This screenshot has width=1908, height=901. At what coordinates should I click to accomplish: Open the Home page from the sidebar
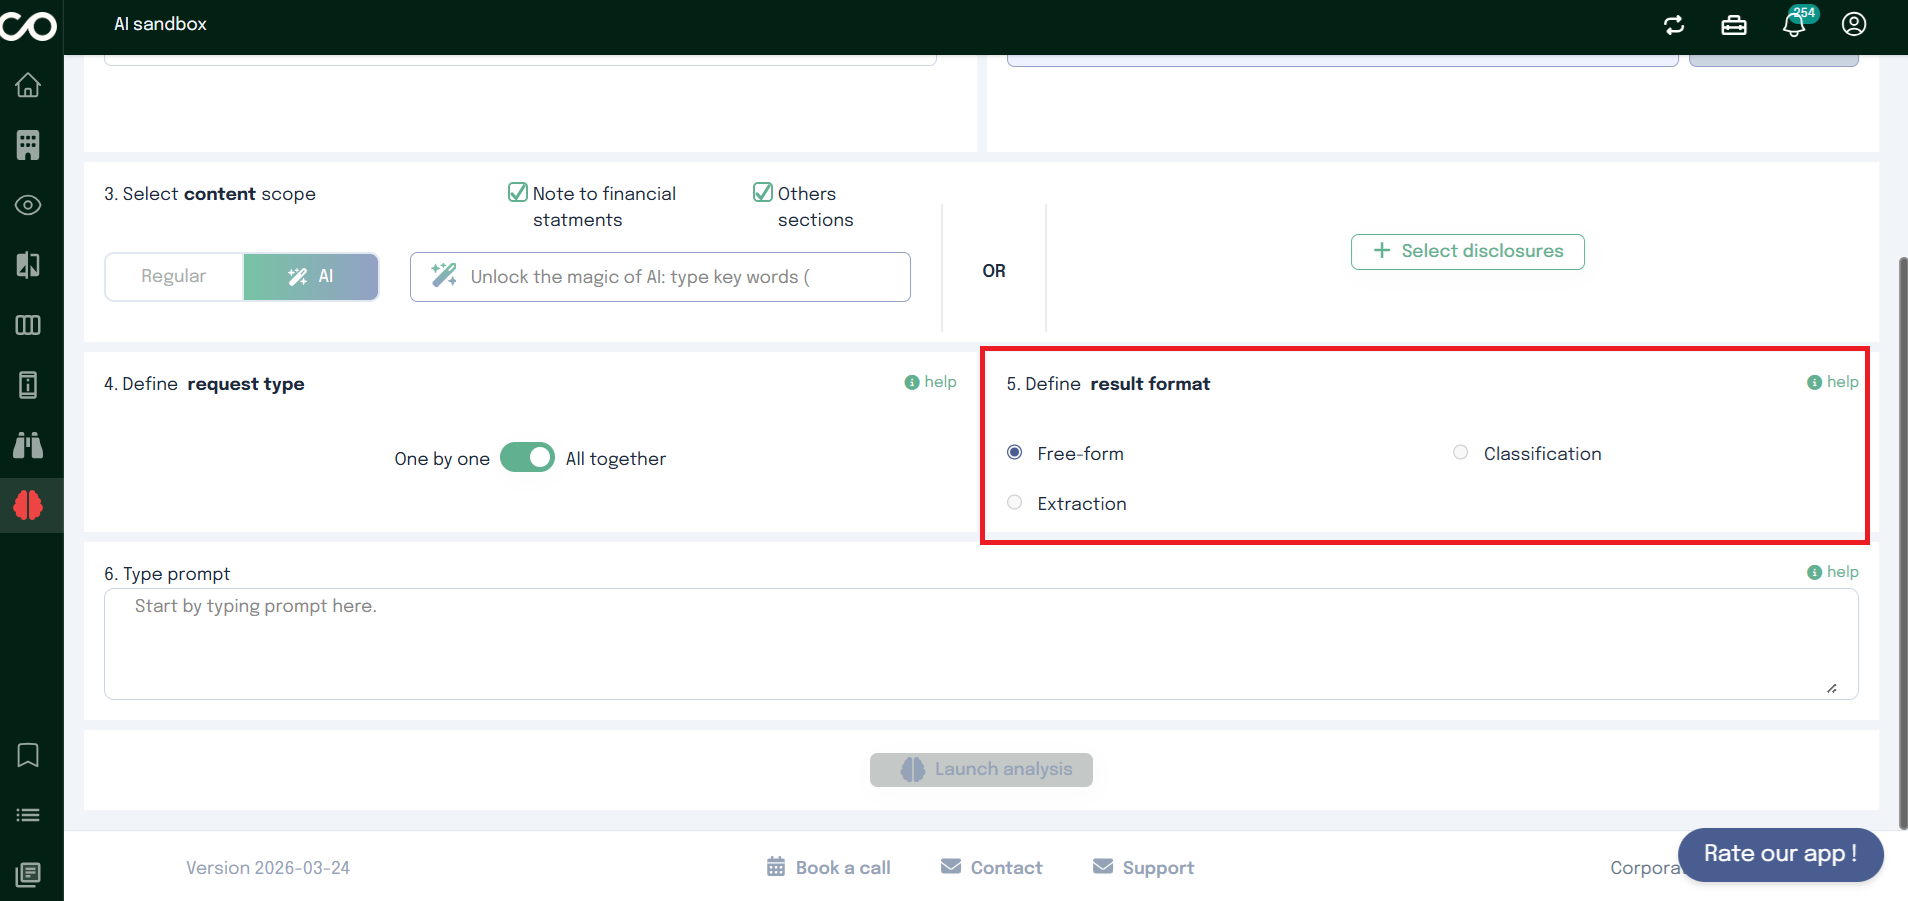[28, 85]
